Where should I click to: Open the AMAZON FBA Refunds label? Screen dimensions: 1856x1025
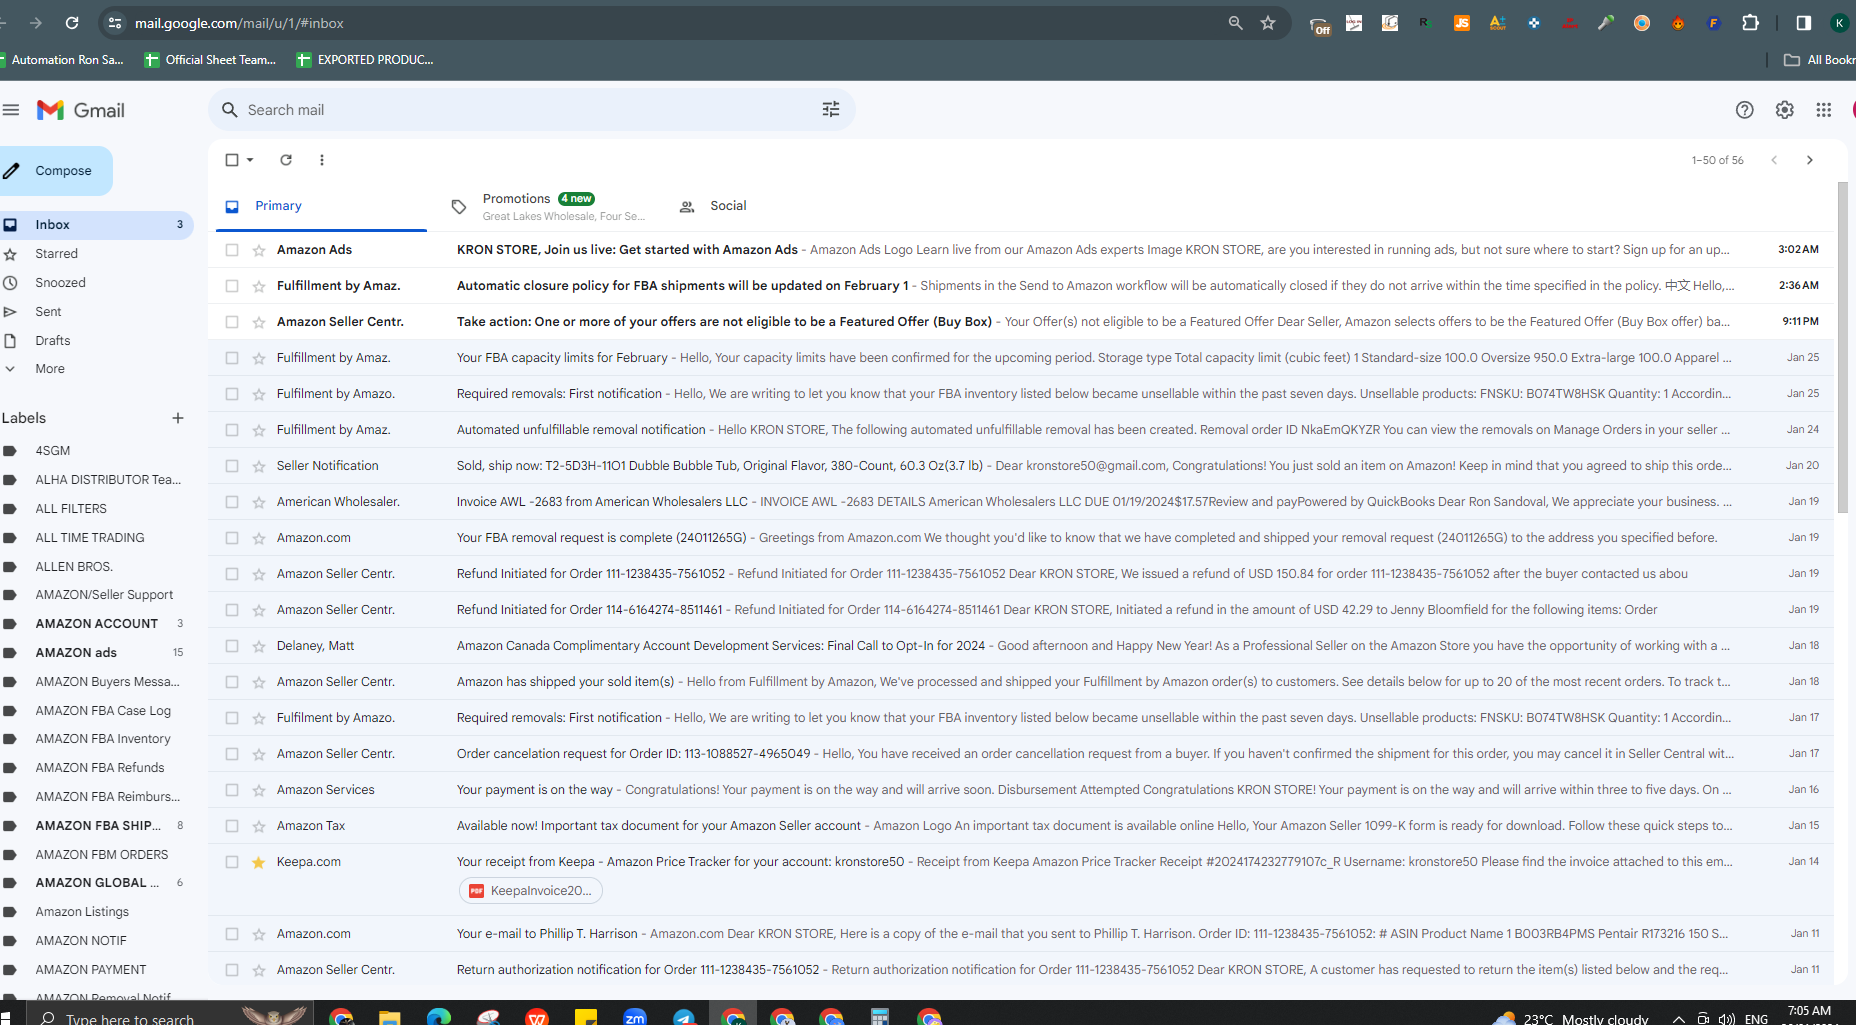click(x=96, y=768)
